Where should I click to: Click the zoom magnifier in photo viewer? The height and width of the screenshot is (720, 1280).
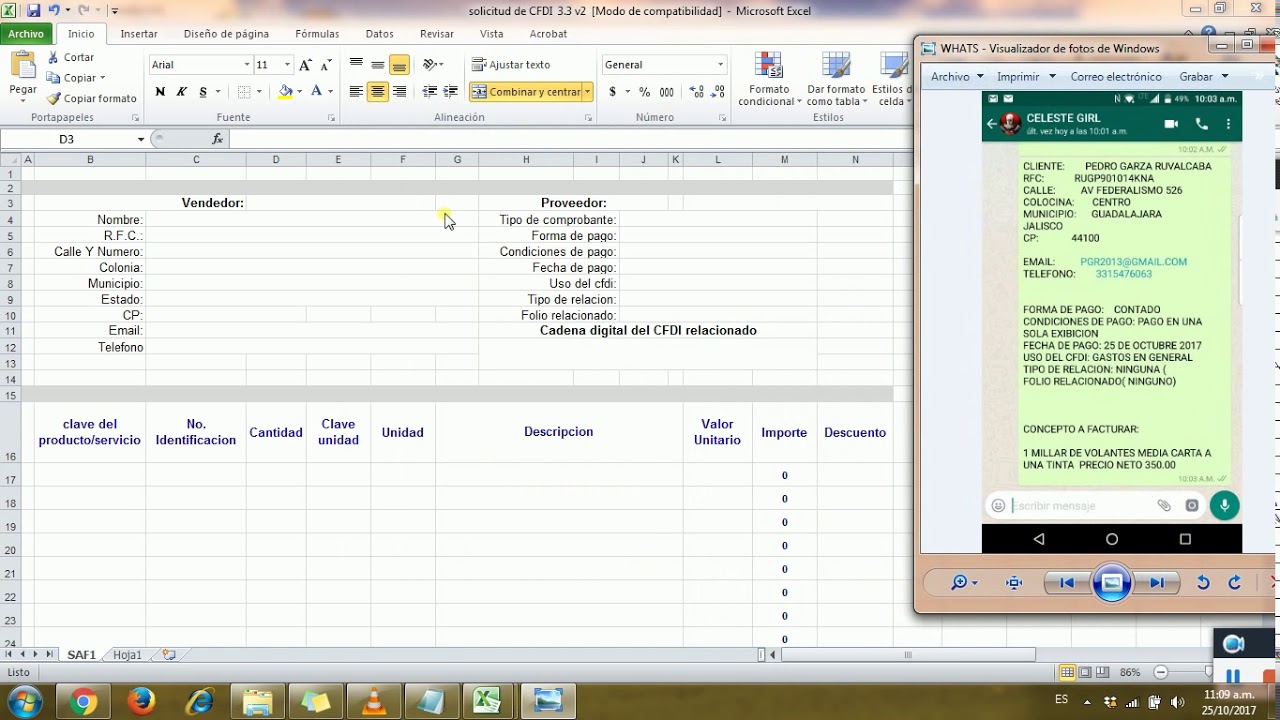(960, 583)
